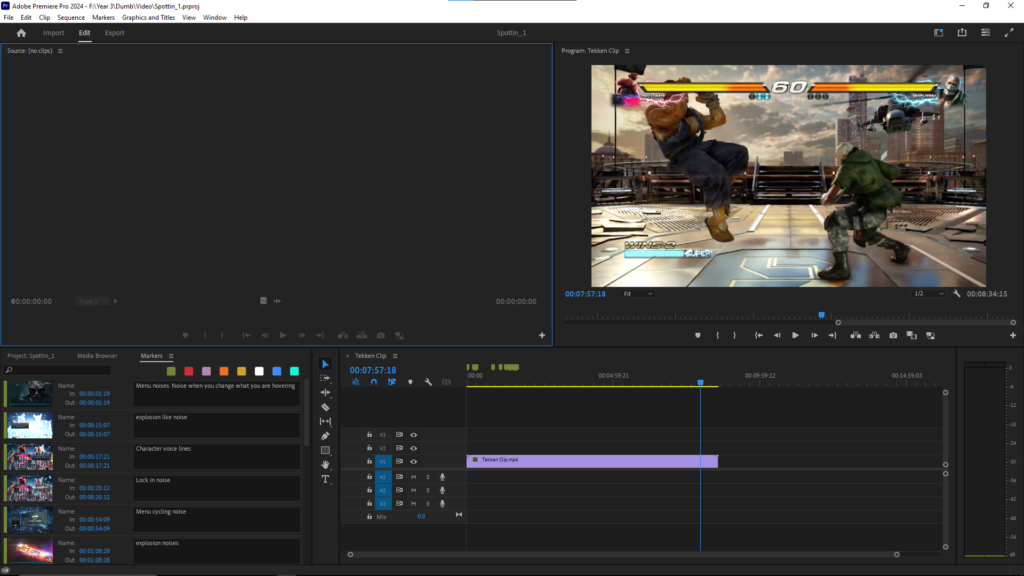Screen dimensions: 1024x576
Task: Go to the Home screen icon
Action: click(x=21, y=33)
